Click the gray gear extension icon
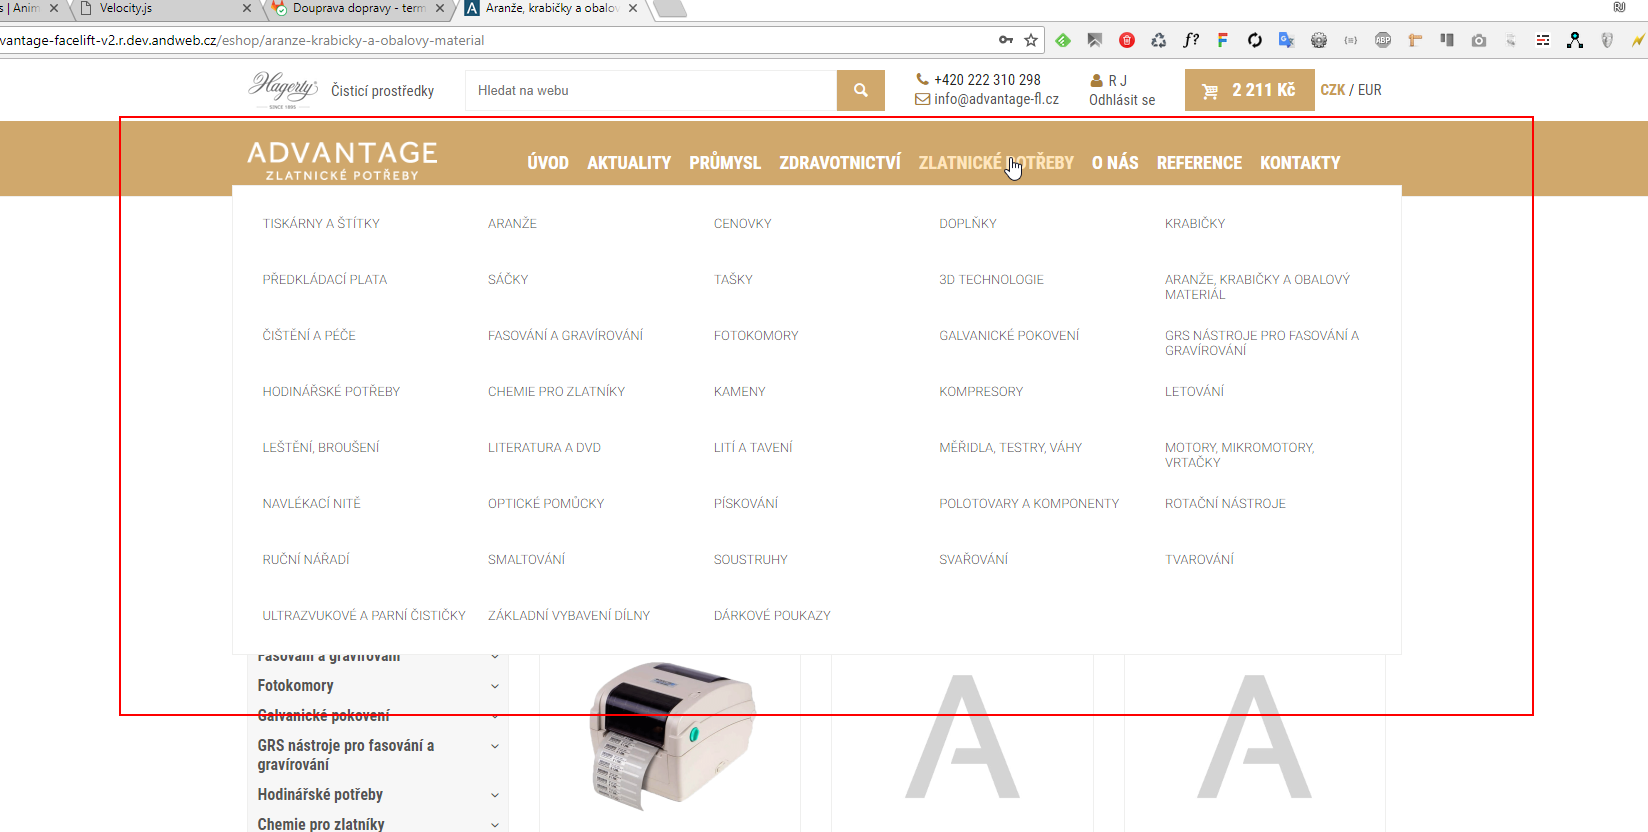The height and width of the screenshot is (832, 1648). pyautogui.click(x=1319, y=40)
